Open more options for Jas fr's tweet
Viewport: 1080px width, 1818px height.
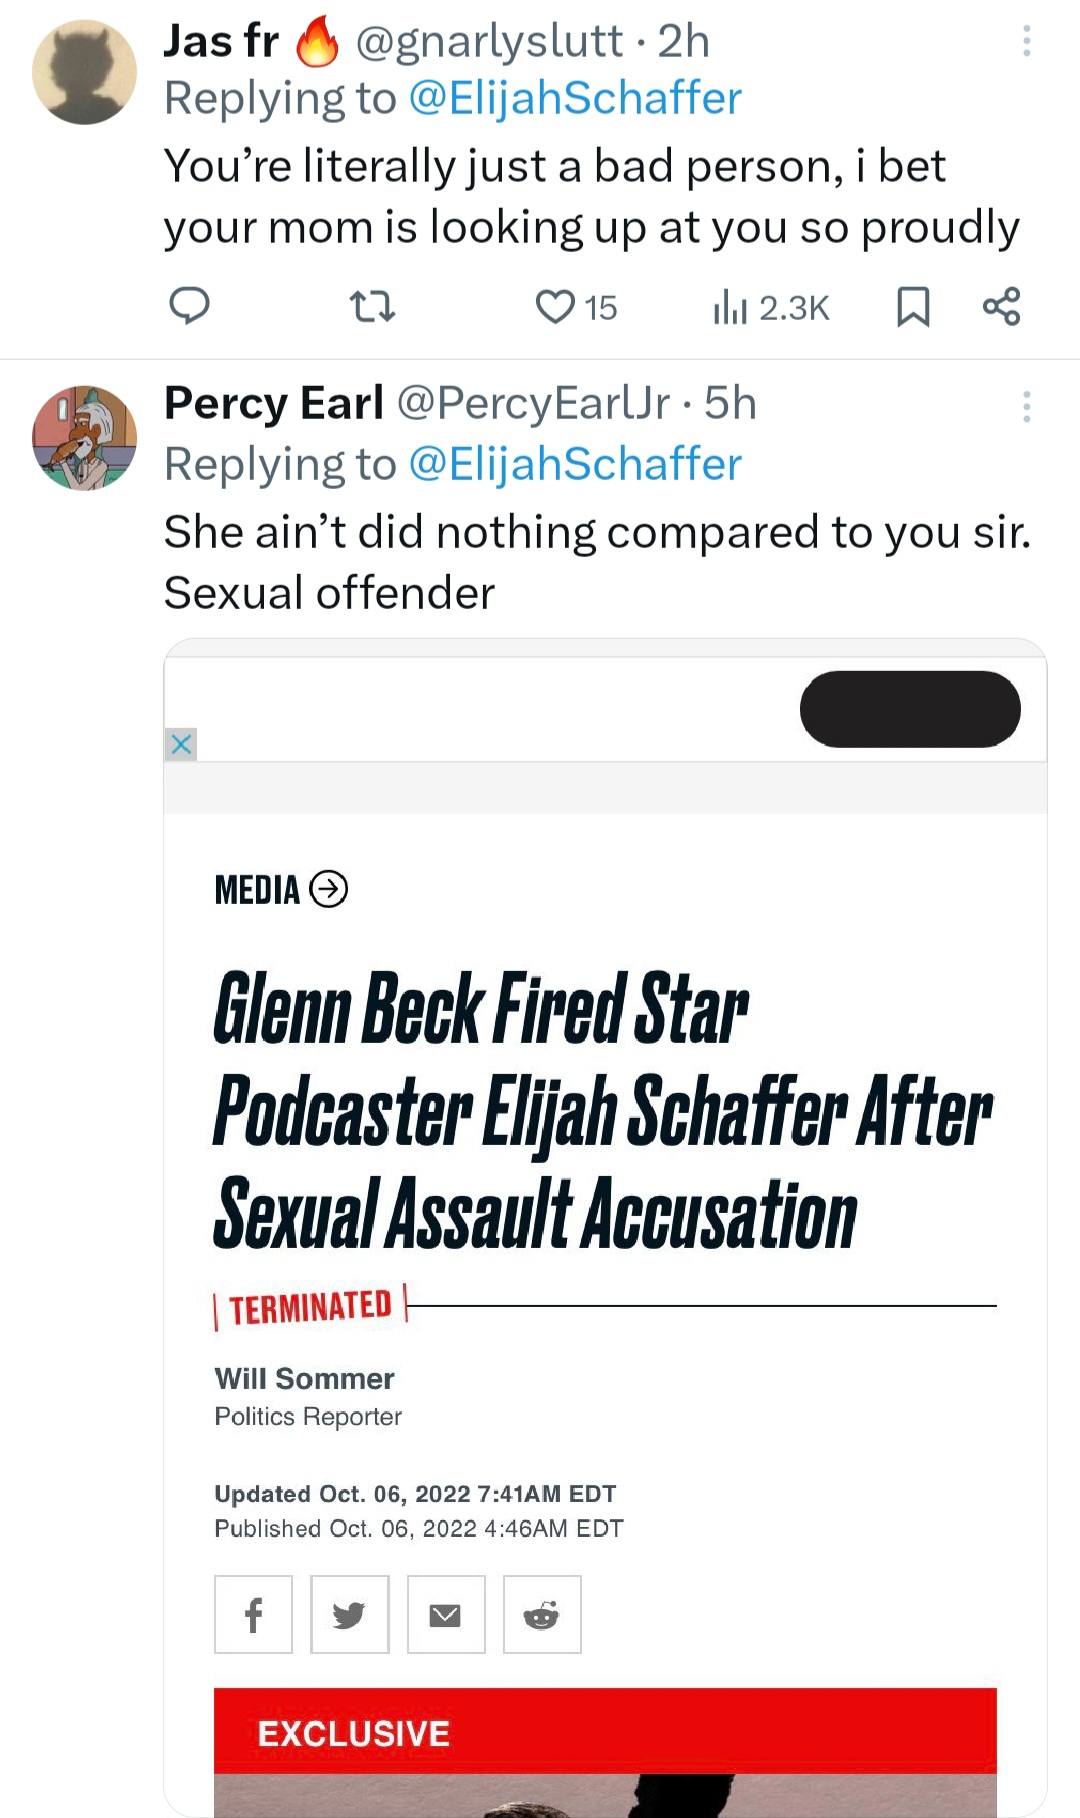click(x=1026, y=41)
